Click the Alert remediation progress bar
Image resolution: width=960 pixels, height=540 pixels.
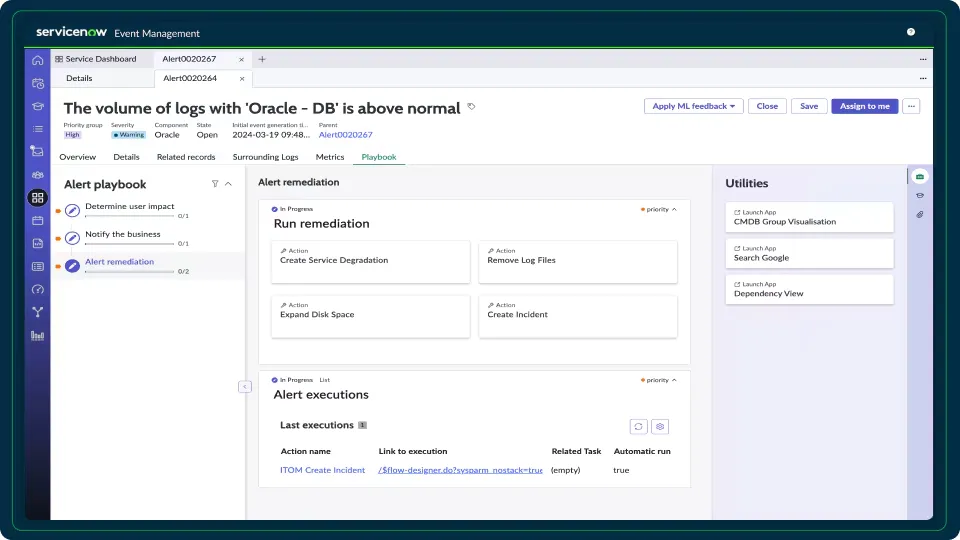(x=129, y=271)
